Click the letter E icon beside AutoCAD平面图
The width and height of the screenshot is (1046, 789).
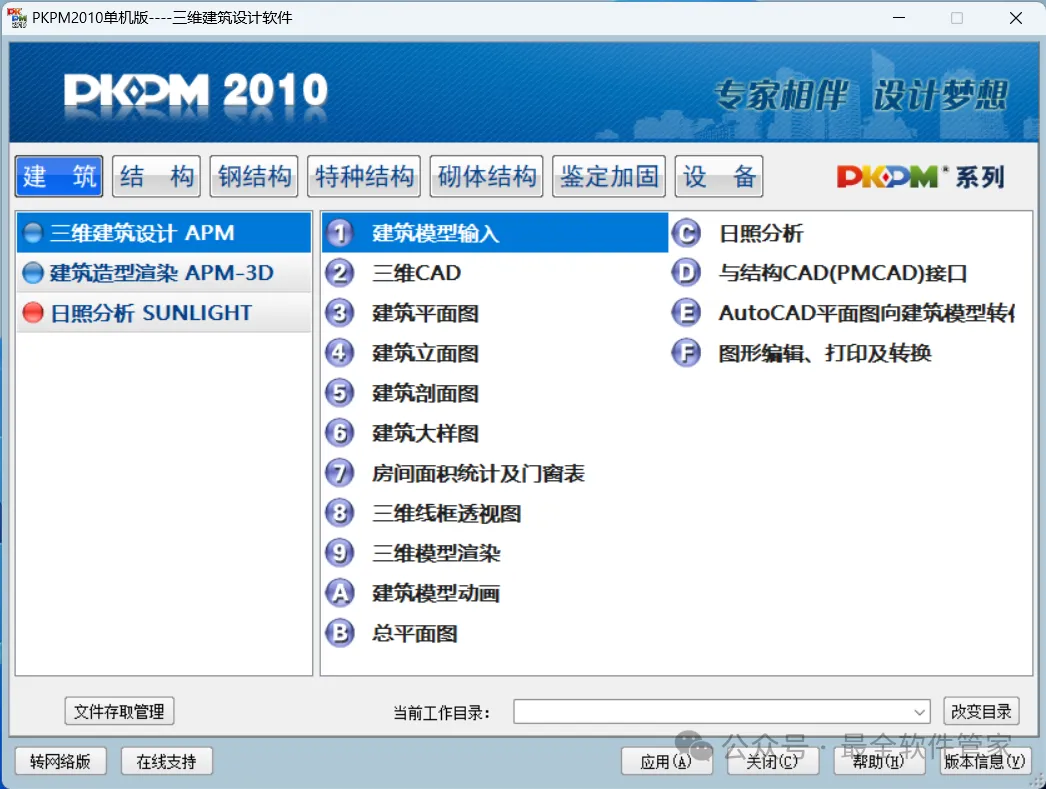click(686, 313)
